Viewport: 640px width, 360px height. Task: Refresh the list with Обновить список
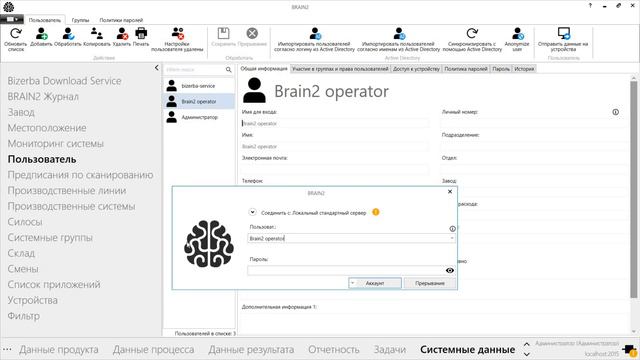[x=16, y=39]
